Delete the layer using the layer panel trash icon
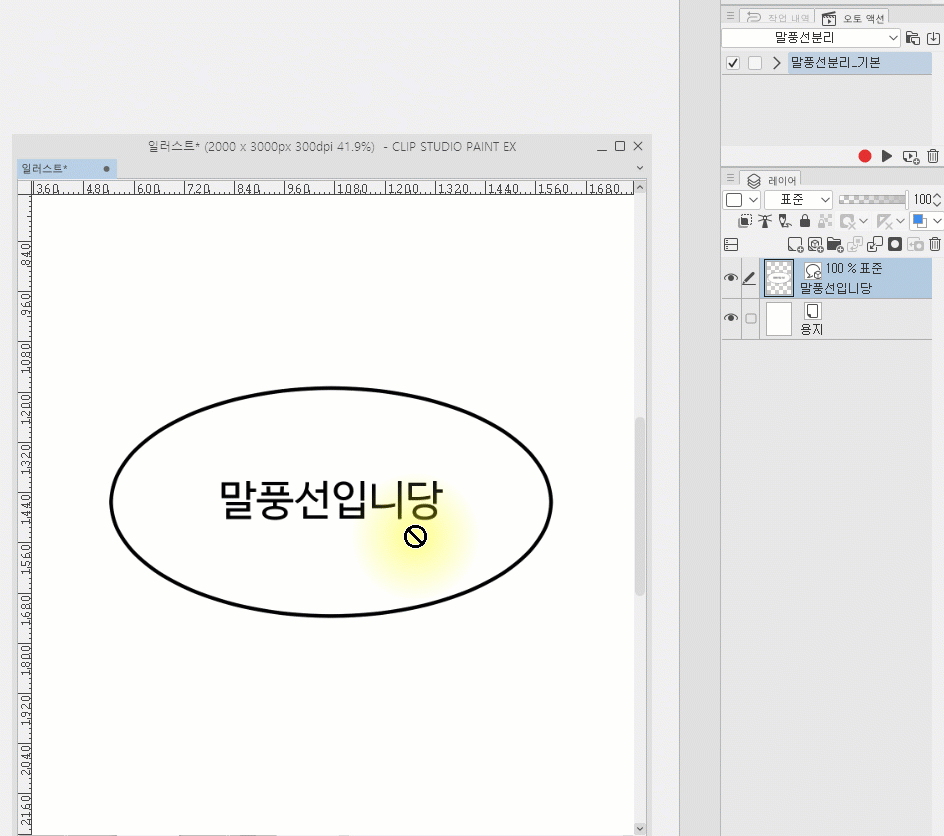Image resolution: width=944 pixels, height=836 pixels. pyautogui.click(x=935, y=244)
